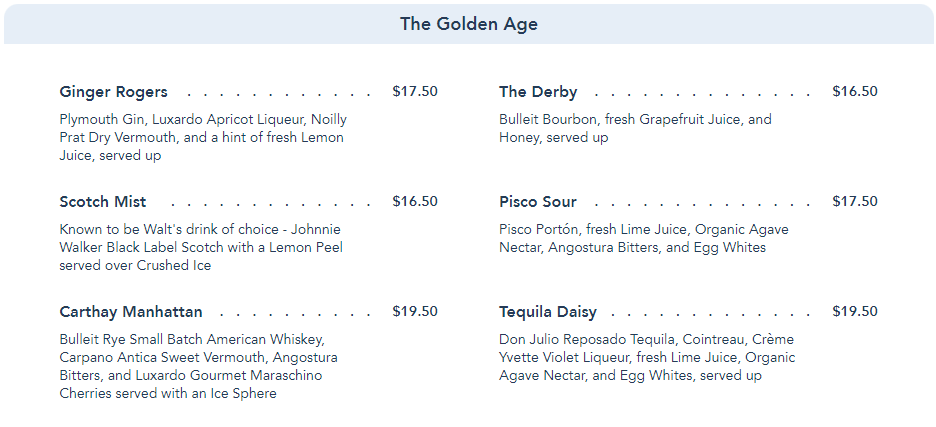
Task: Select the Ginger Rogers drink title
Action: pos(113,92)
